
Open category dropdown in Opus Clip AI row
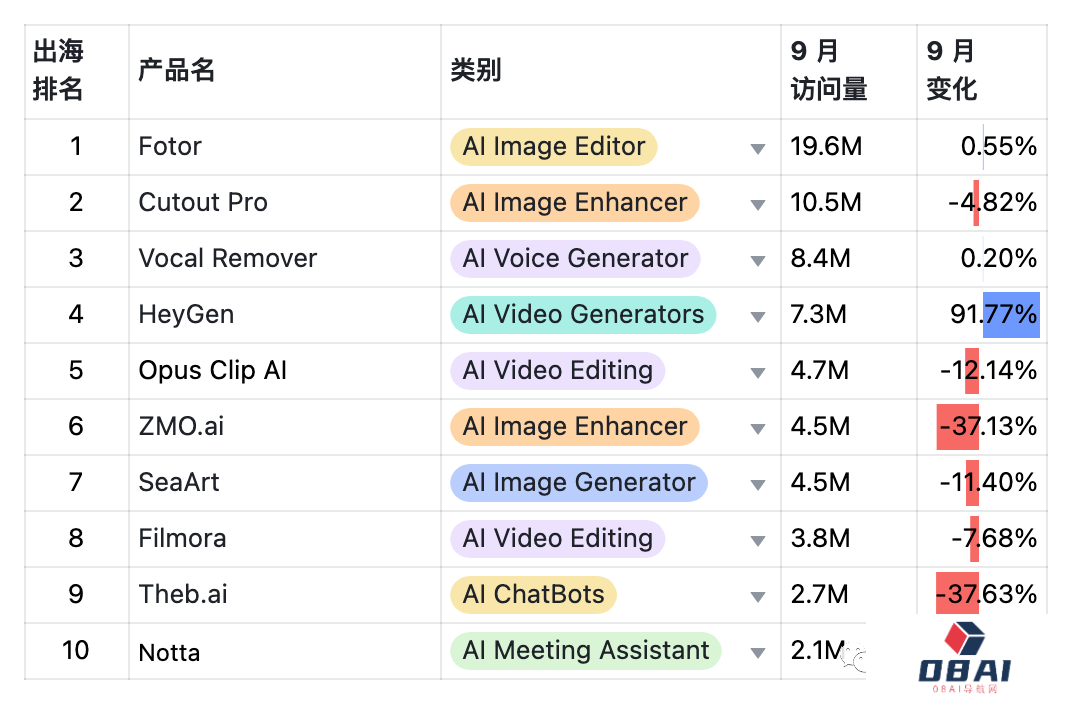[757, 373]
